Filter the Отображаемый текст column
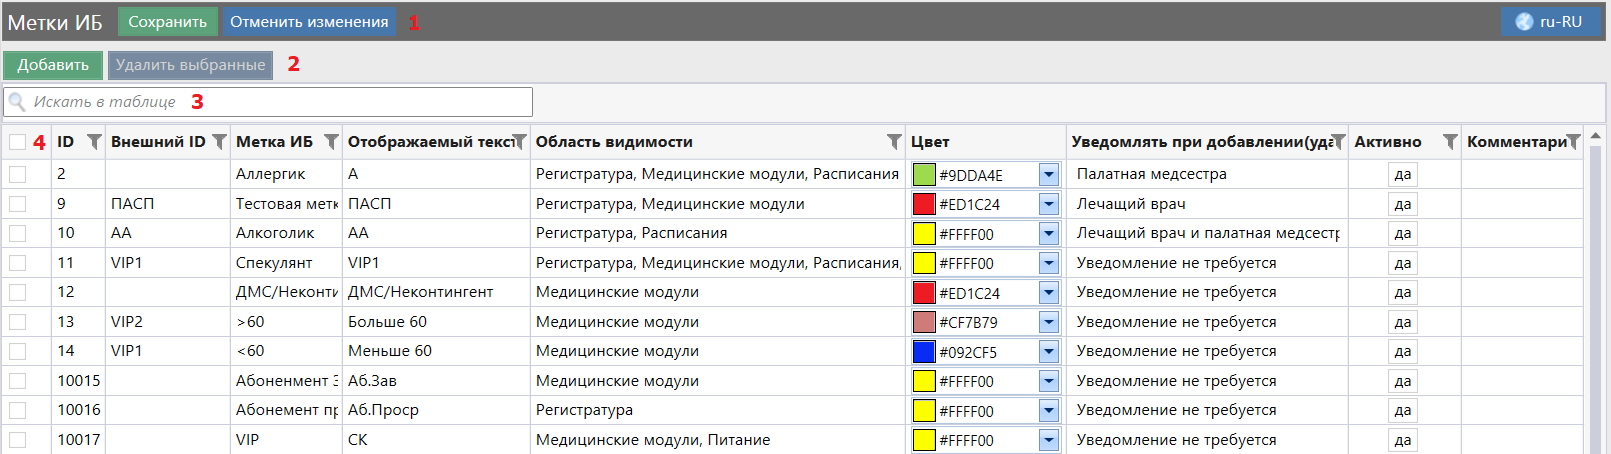Image resolution: width=1611 pixels, height=454 pixels. [x=519, y=142]
